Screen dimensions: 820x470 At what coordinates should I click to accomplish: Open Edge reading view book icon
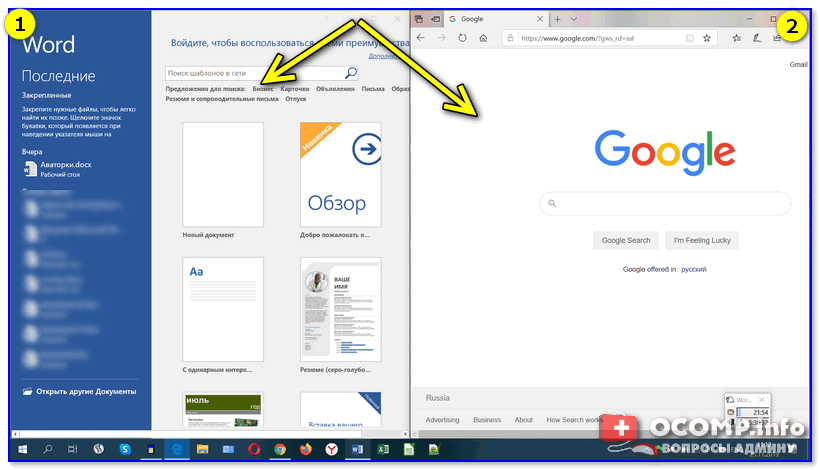[x=689, y=38]
